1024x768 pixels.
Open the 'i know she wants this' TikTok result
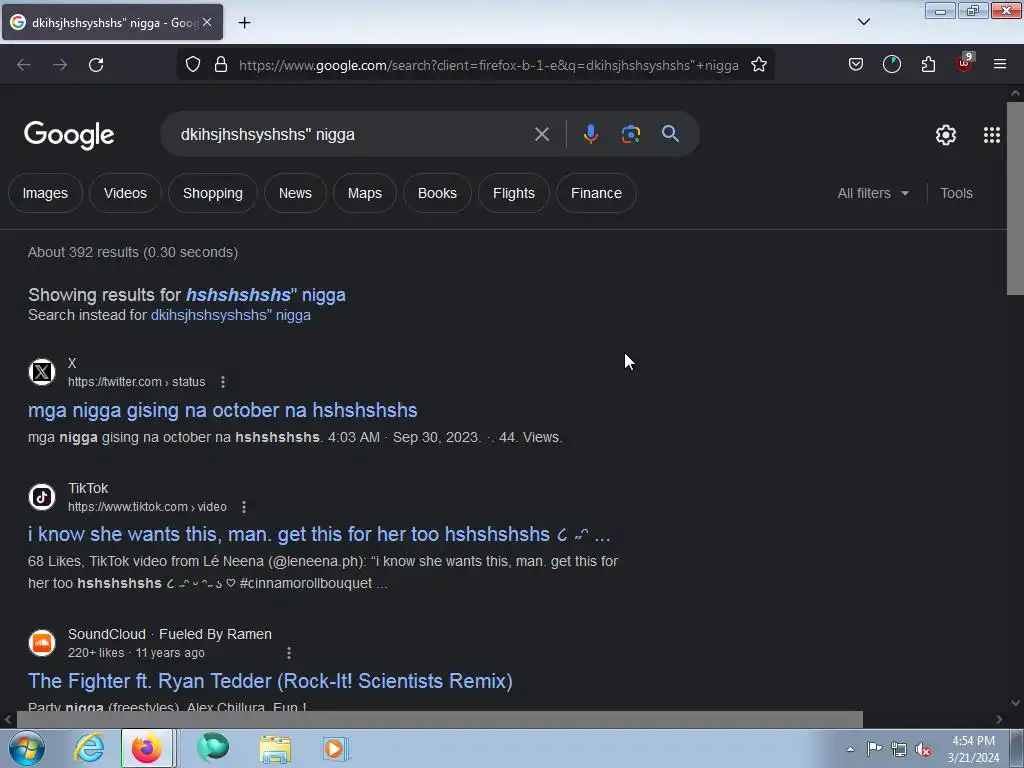click(319, 534)
